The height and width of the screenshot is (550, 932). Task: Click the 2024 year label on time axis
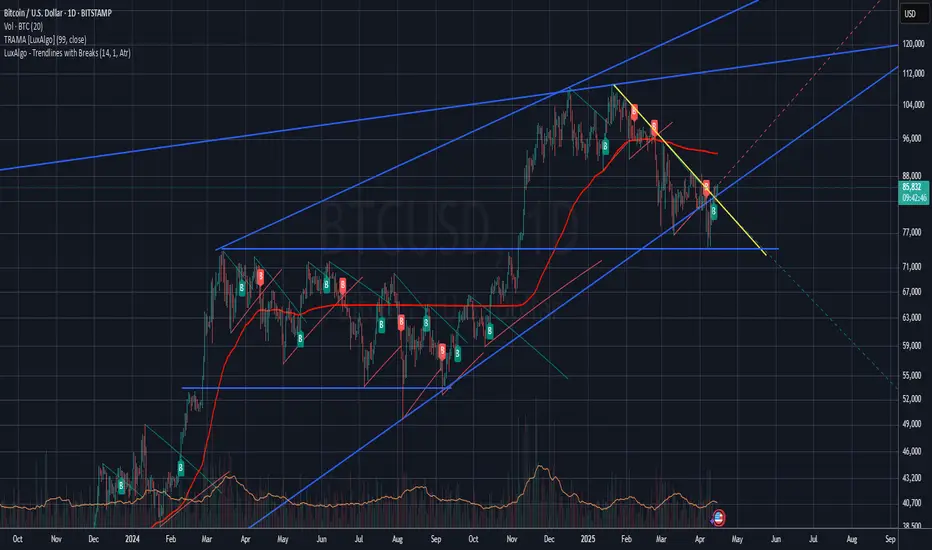coord(133,539)
